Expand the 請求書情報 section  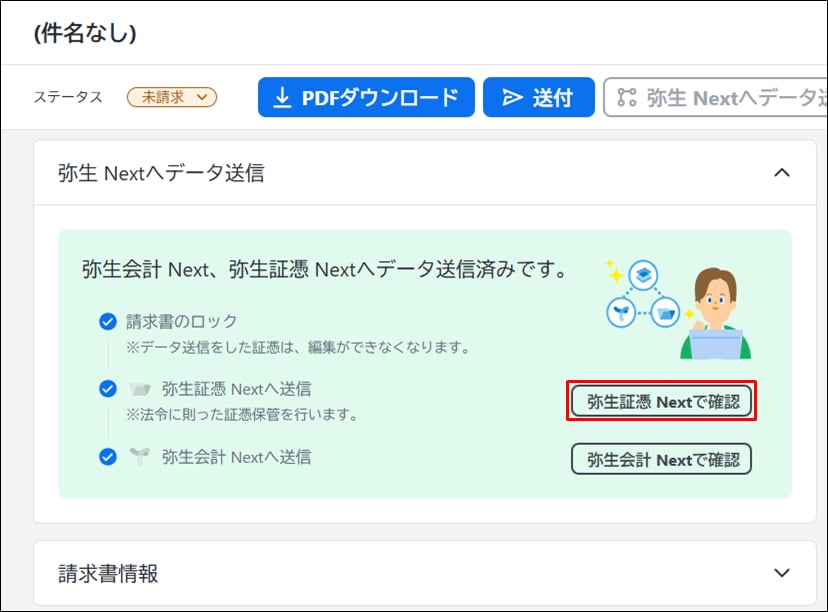tap(782, 573)
